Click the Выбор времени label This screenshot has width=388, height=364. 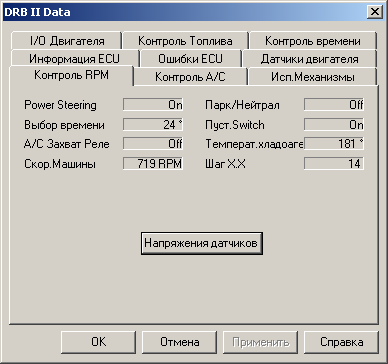[64, 125]
